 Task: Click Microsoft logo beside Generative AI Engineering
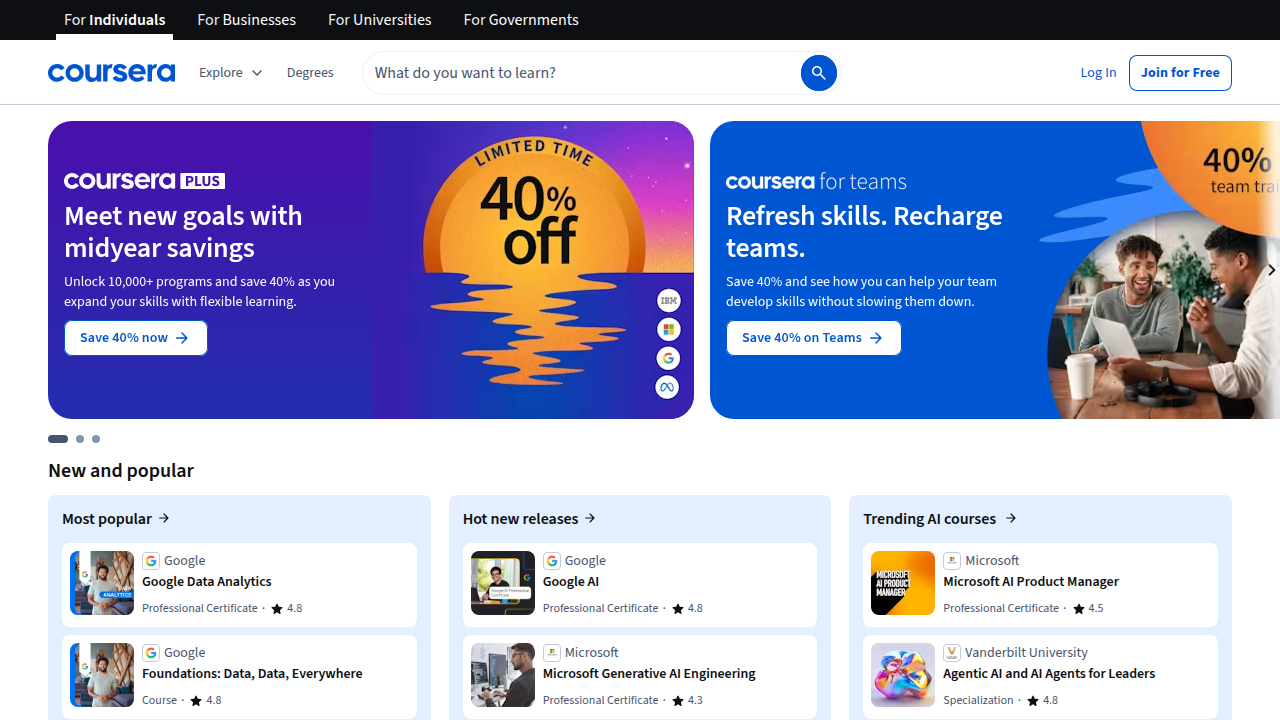552,653
